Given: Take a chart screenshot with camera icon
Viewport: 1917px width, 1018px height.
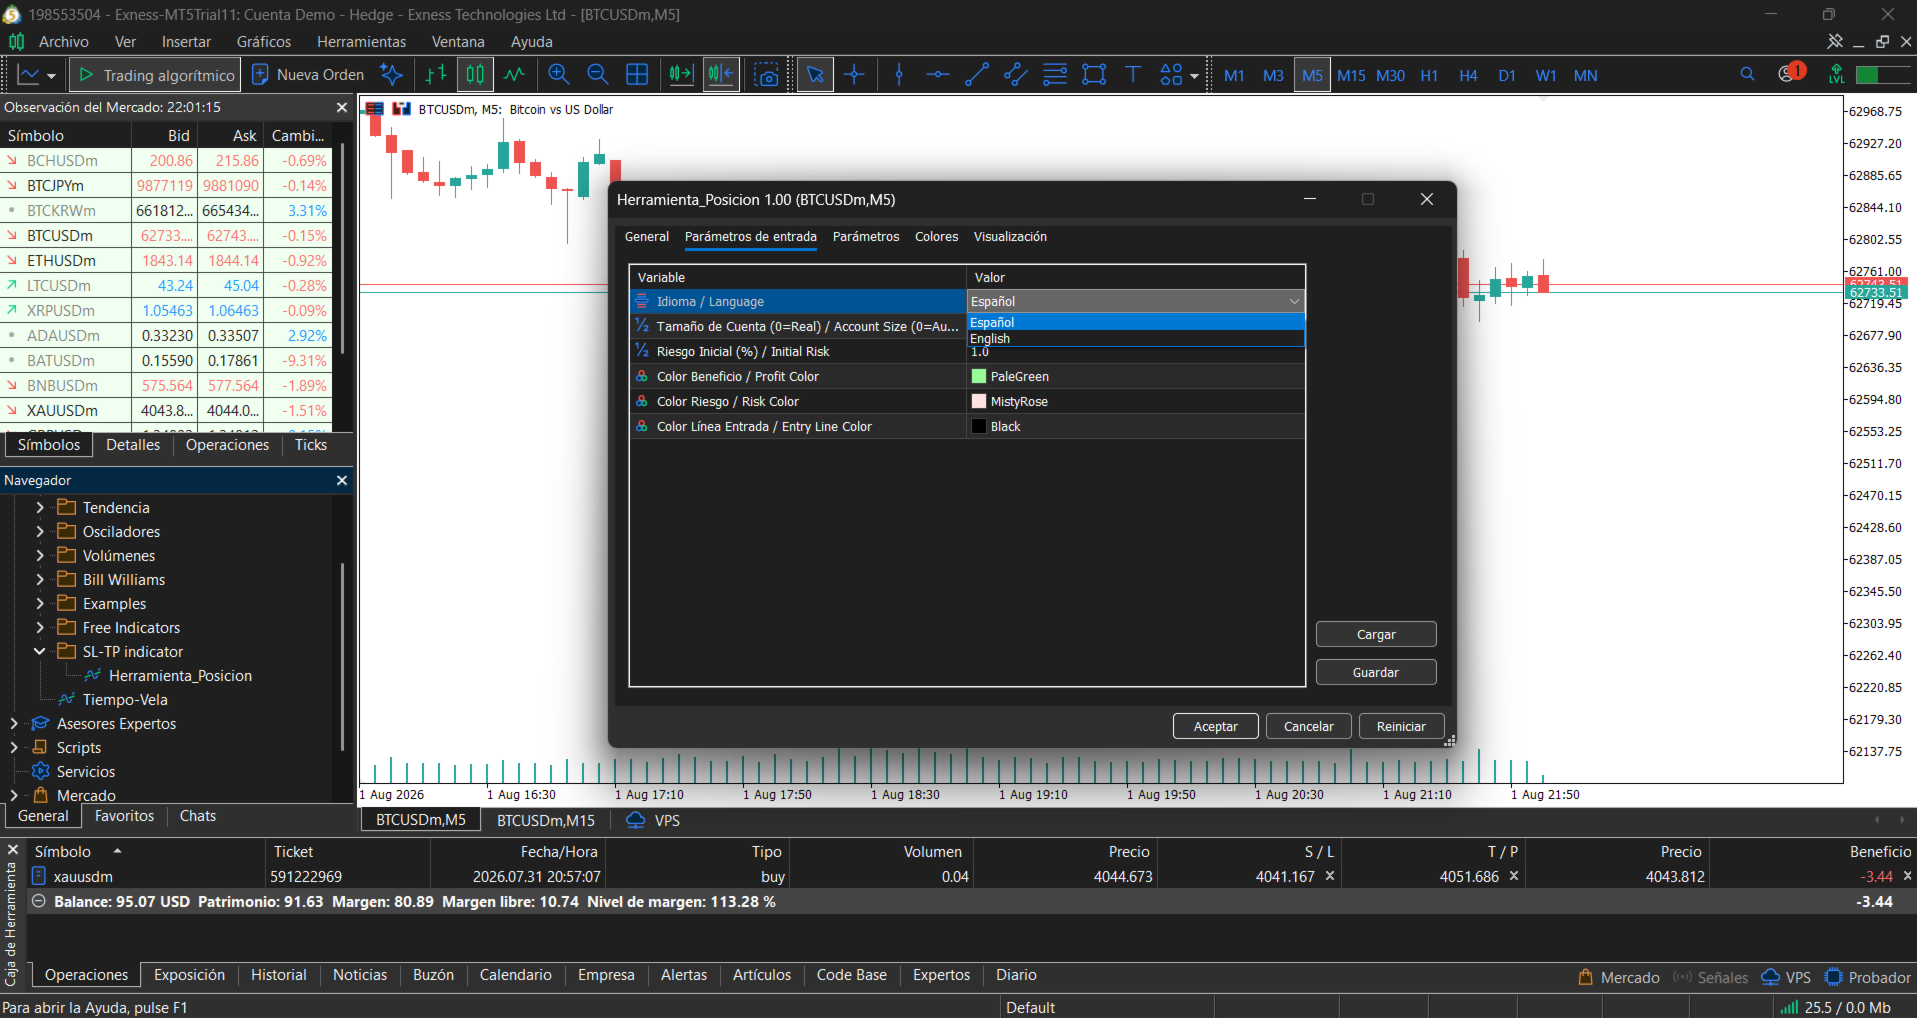Looking at the screenshot, I should [x=767, y=75].
